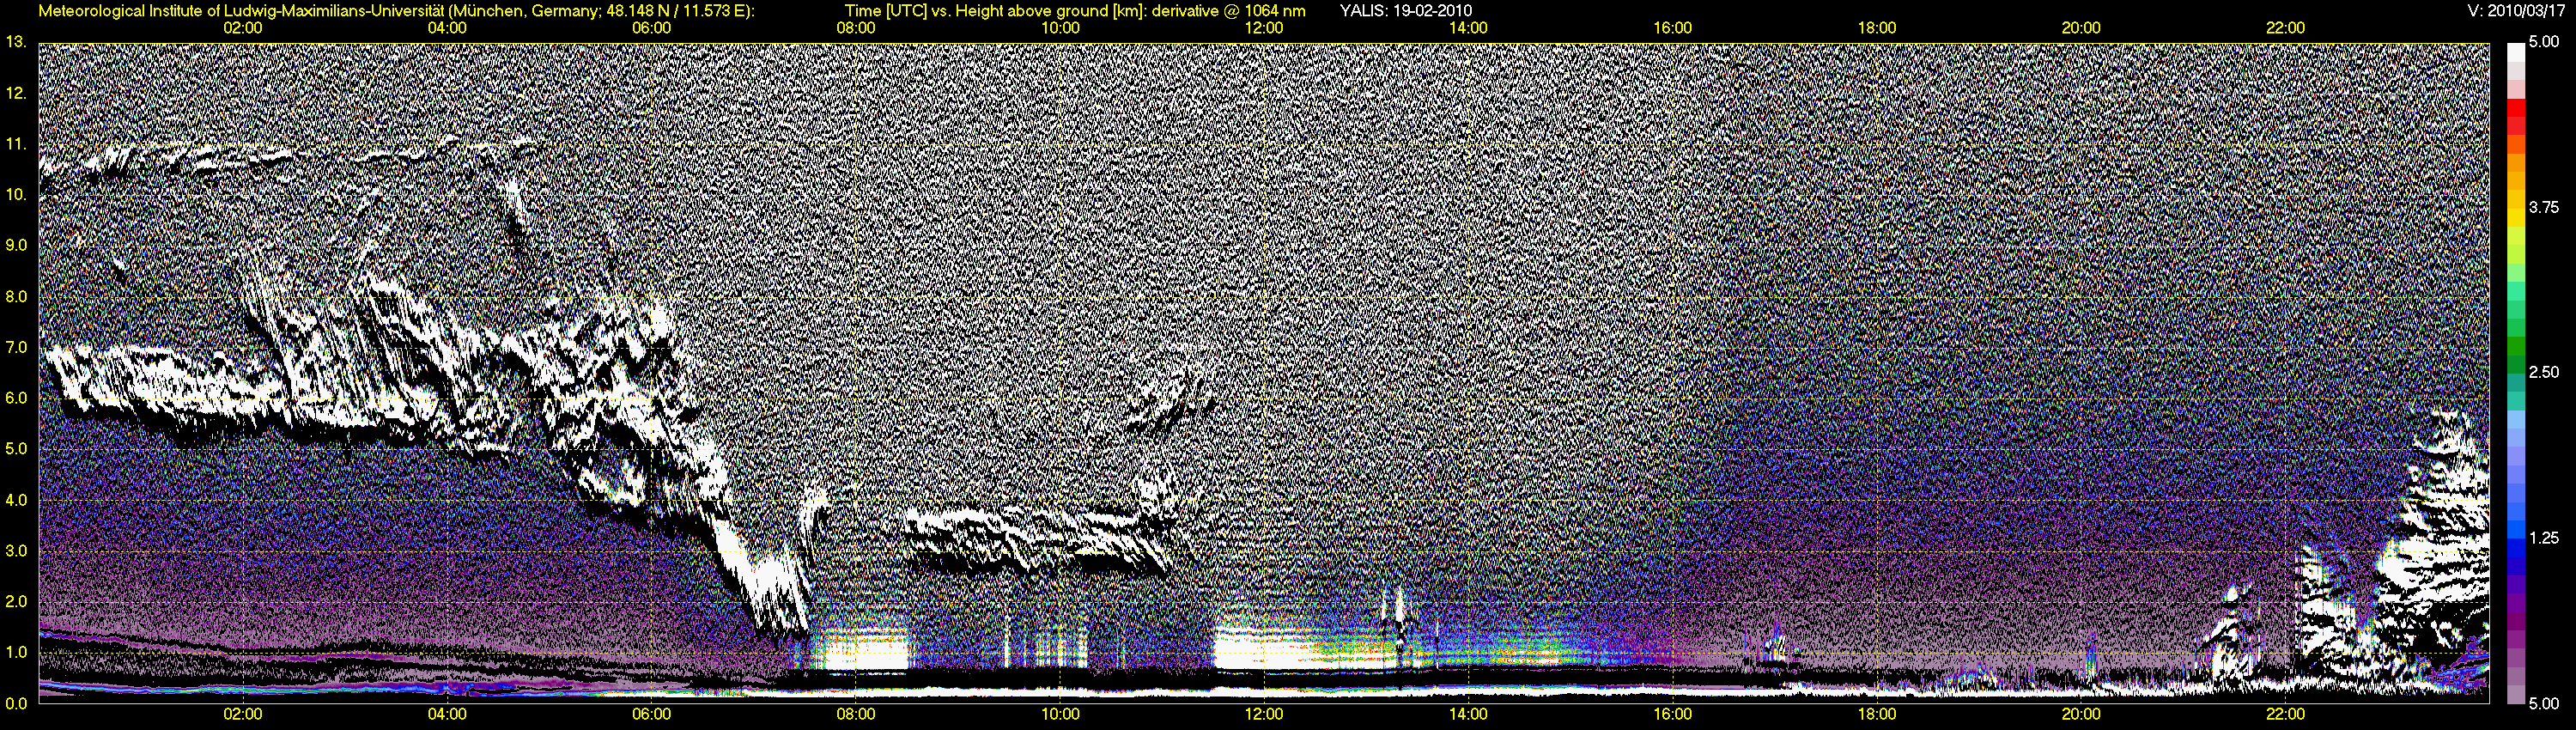Select the 06:00 tick label on the bottom axis
The width and height of the screenshot is (2576, 730).
click(x=651, y=714)
